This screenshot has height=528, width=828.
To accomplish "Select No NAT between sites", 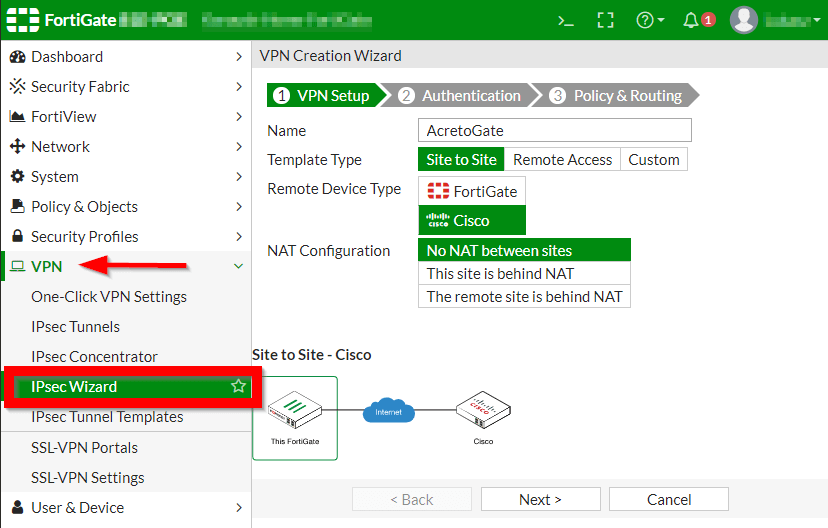I will coord(524,250).
